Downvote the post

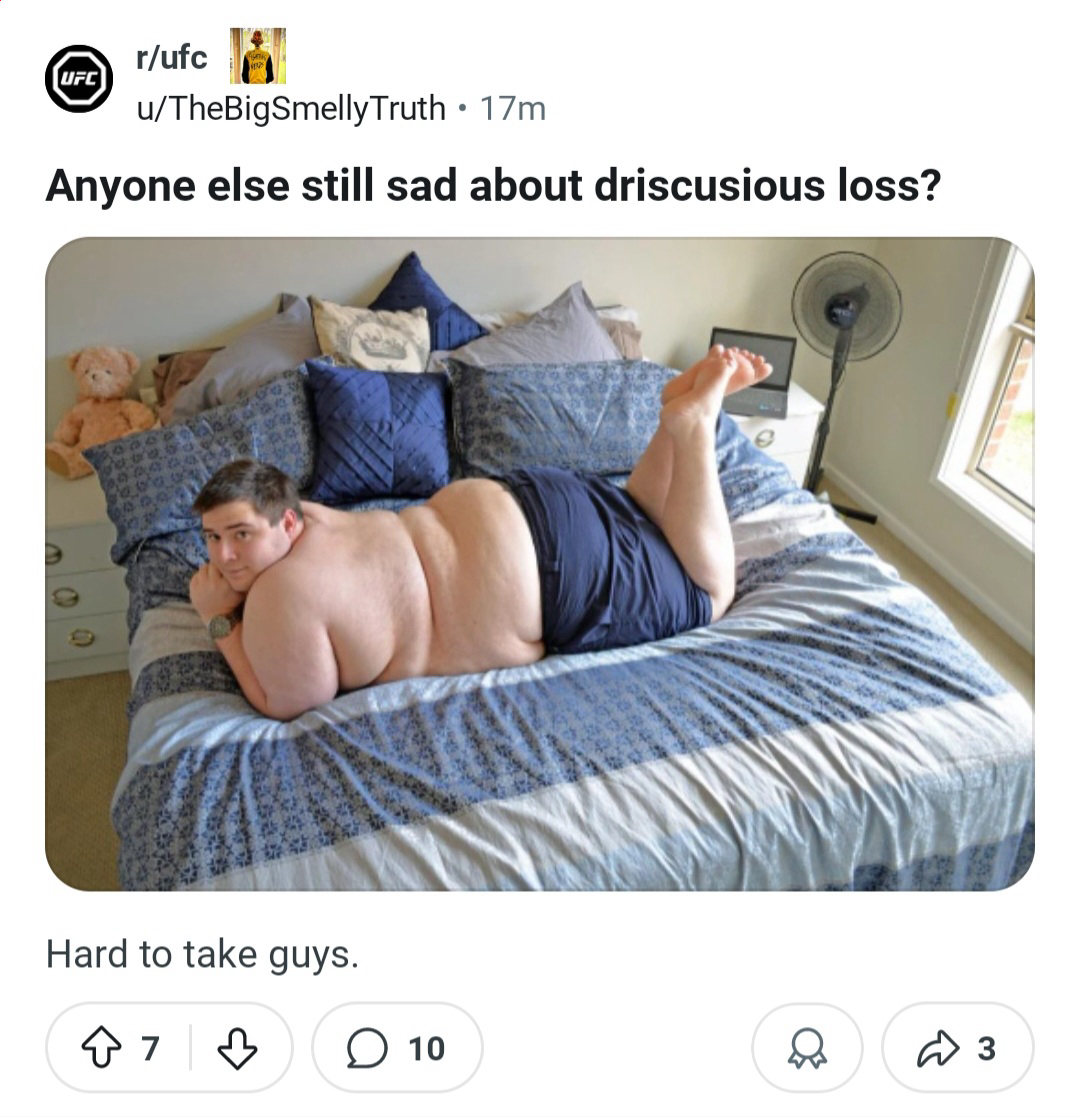(237, 1048)
